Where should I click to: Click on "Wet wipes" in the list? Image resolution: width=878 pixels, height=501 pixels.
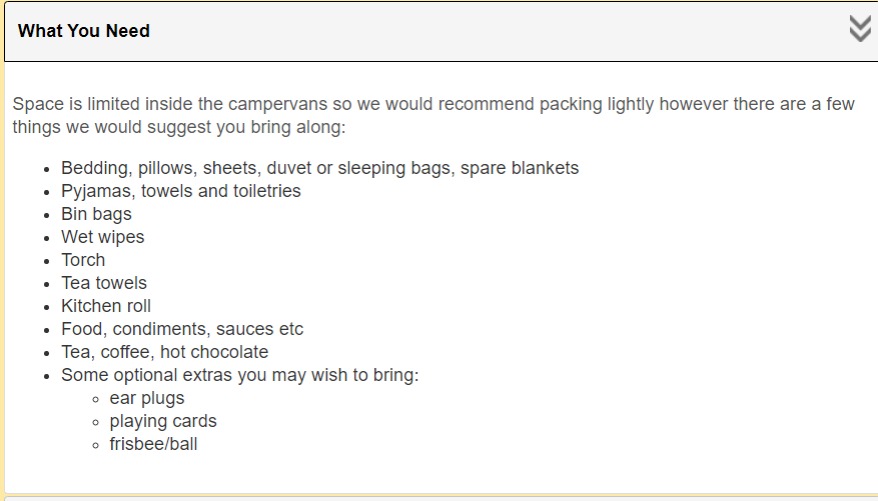(x=103, y=237)
